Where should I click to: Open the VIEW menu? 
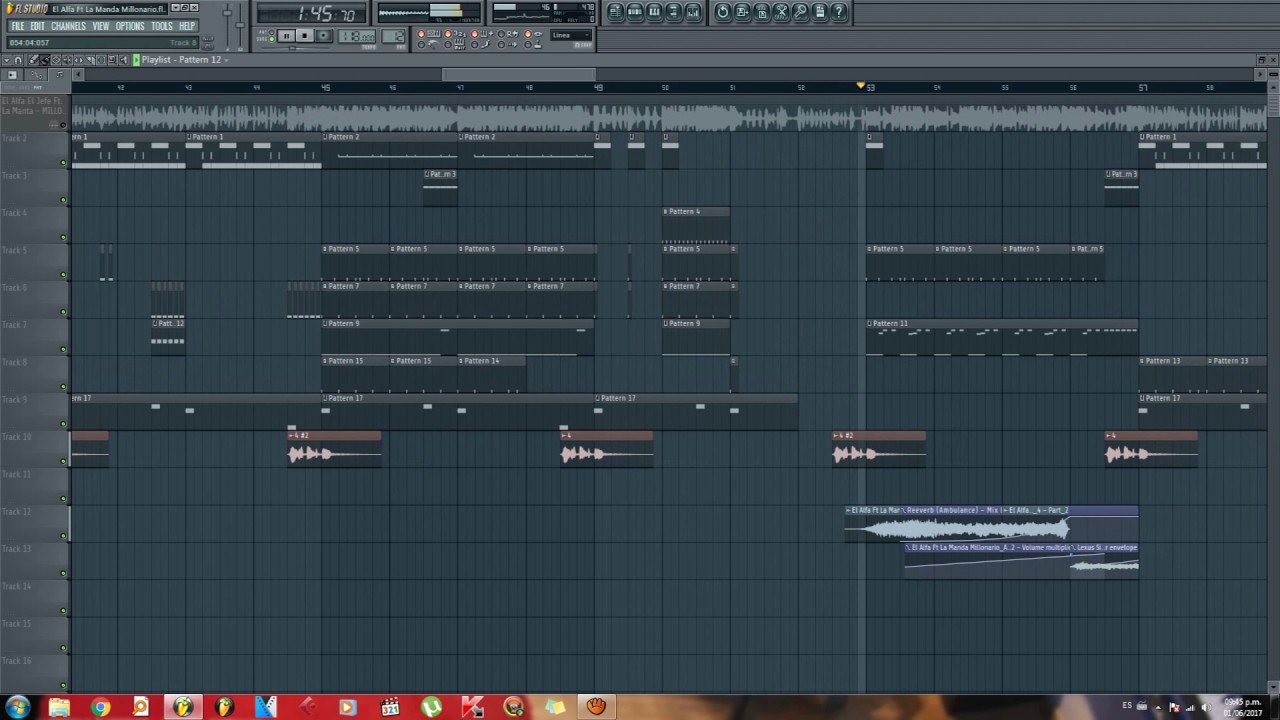coord(100,26)
